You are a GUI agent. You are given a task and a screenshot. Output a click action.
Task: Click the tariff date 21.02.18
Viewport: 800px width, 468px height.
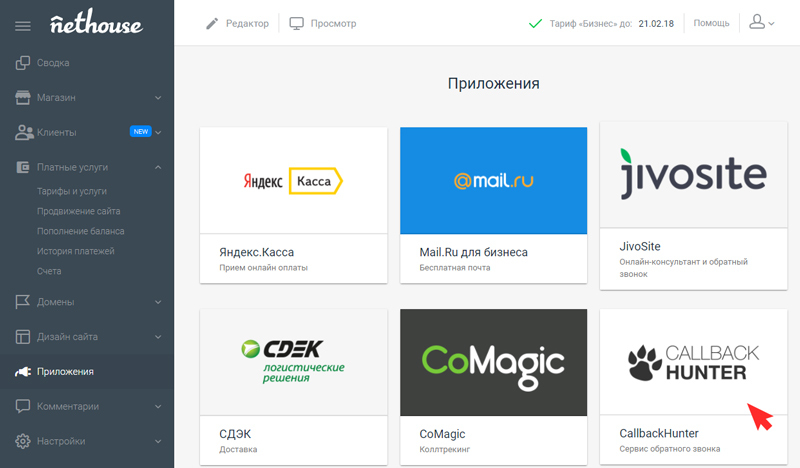click(x=656, y=23)
